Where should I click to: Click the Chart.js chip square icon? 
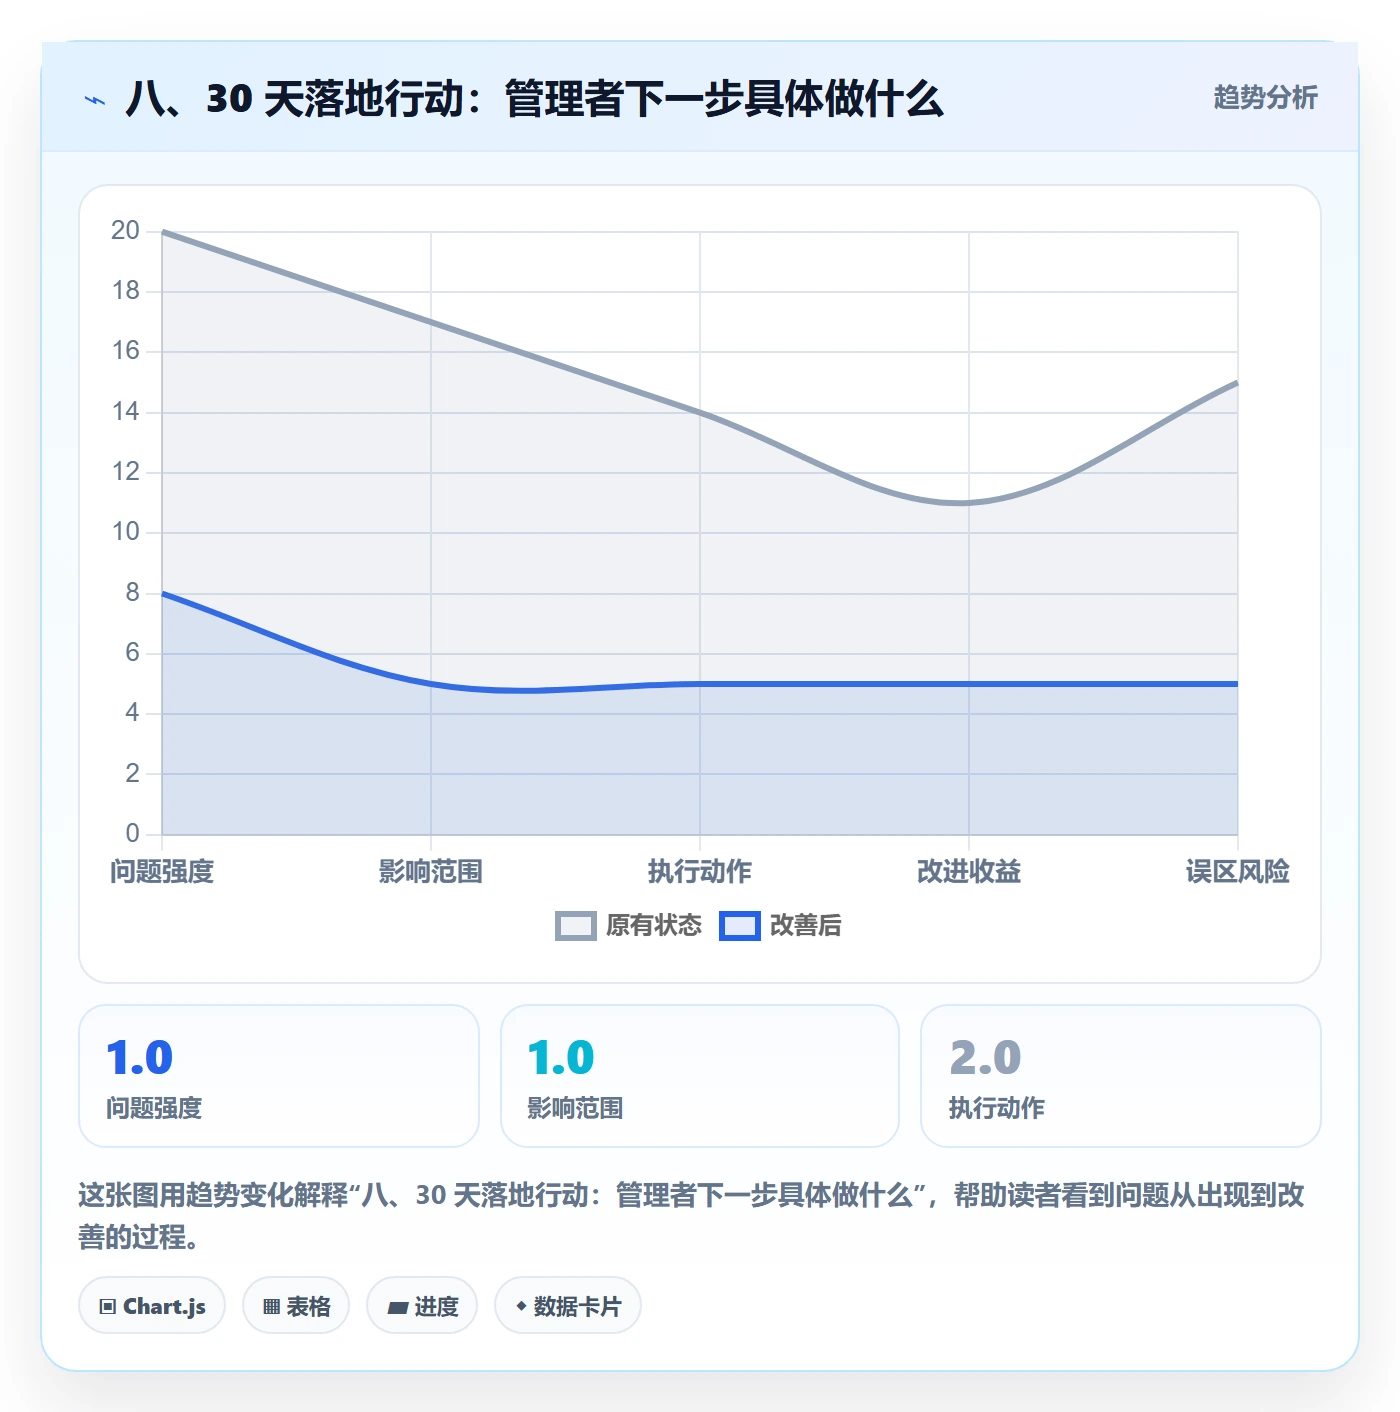[107, 1307]
